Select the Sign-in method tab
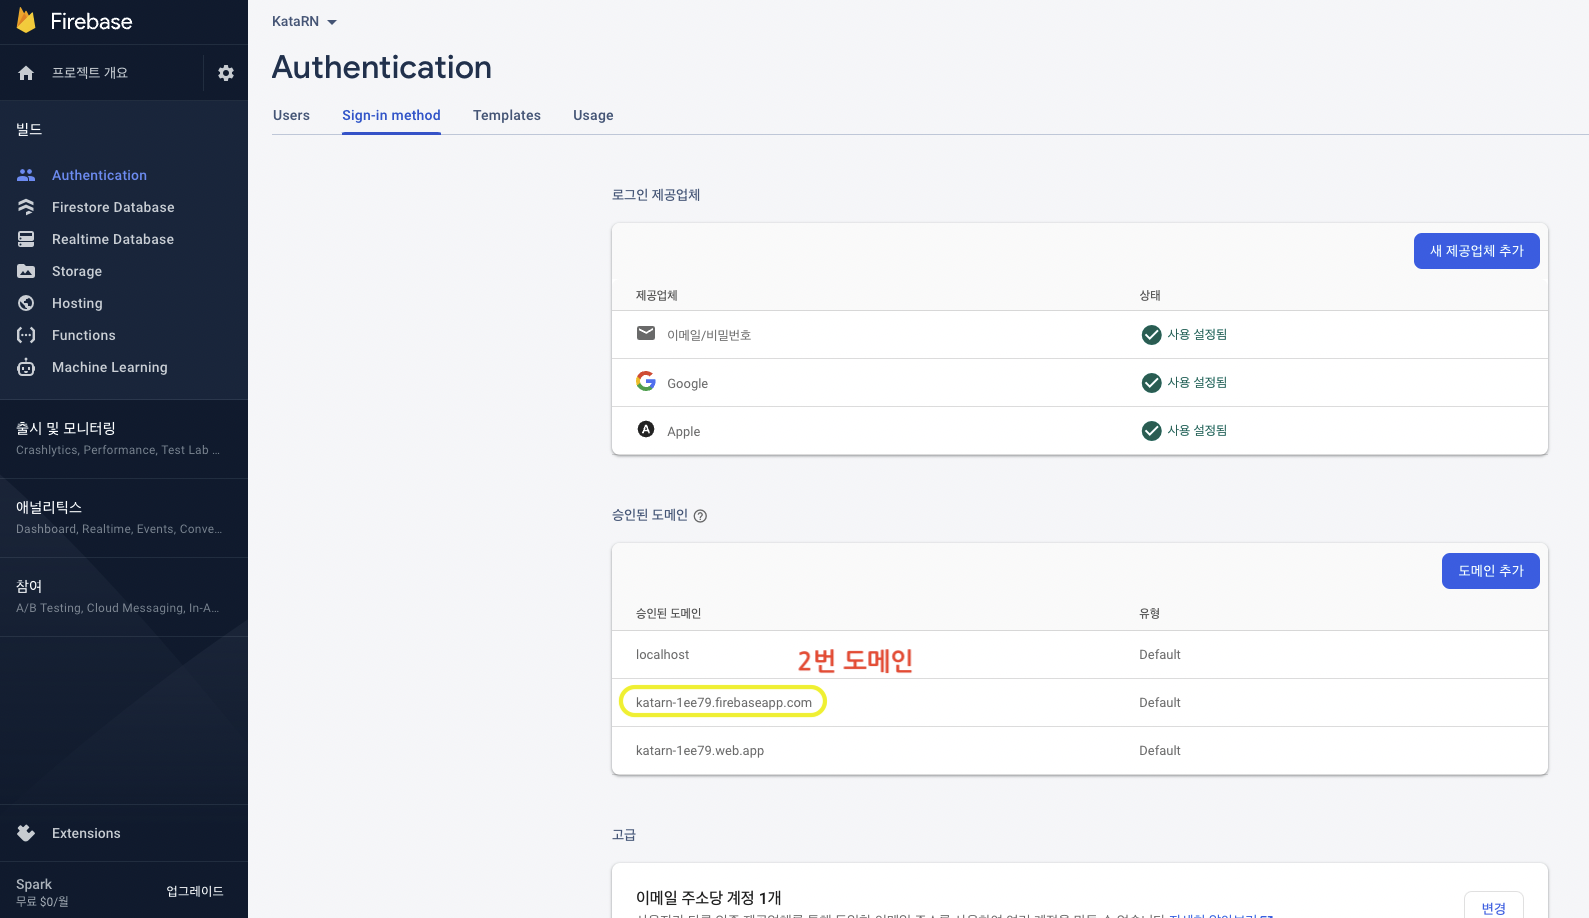Viewport: 1589px width, 918px height. [391, 115]
